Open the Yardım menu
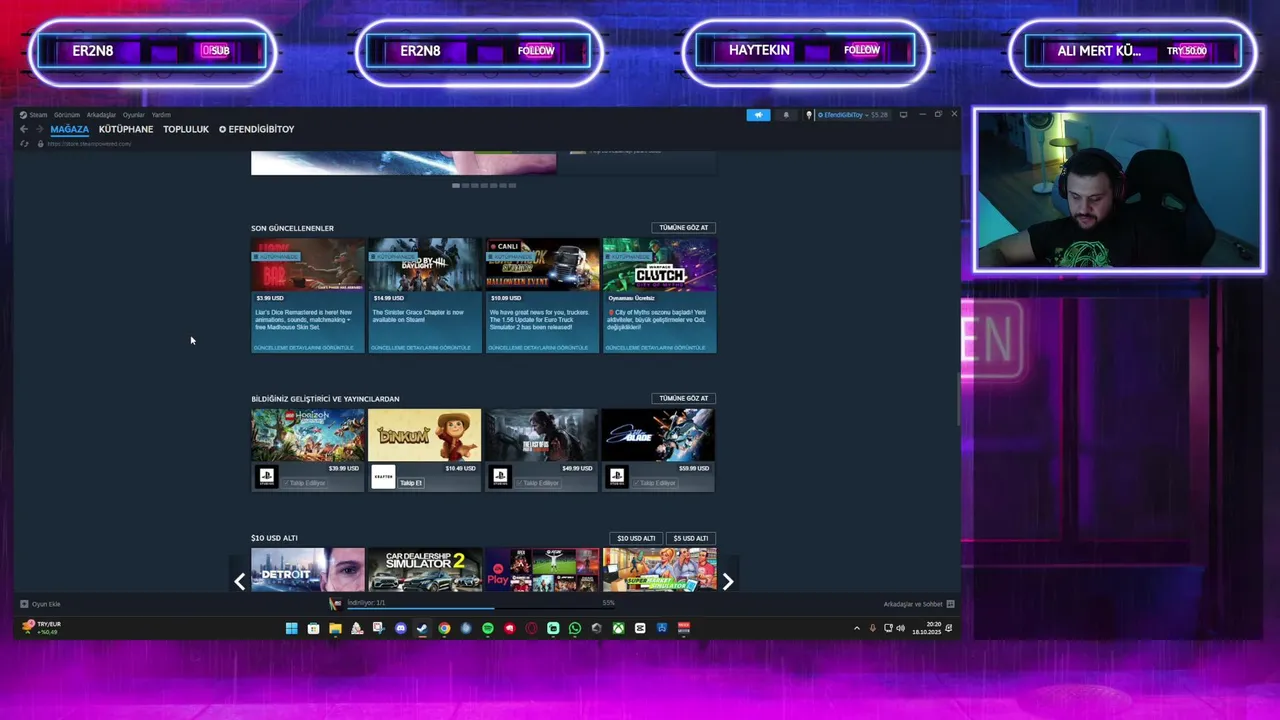Screen dimensions: 1280x720 [161, 115]
